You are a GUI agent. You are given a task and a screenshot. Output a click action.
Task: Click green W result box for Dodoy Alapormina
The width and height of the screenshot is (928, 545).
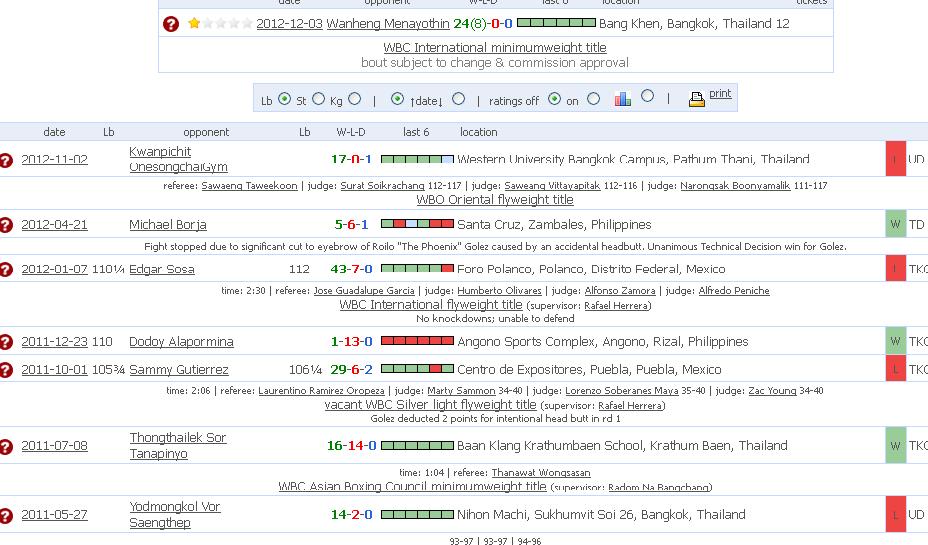click(895, 341)
